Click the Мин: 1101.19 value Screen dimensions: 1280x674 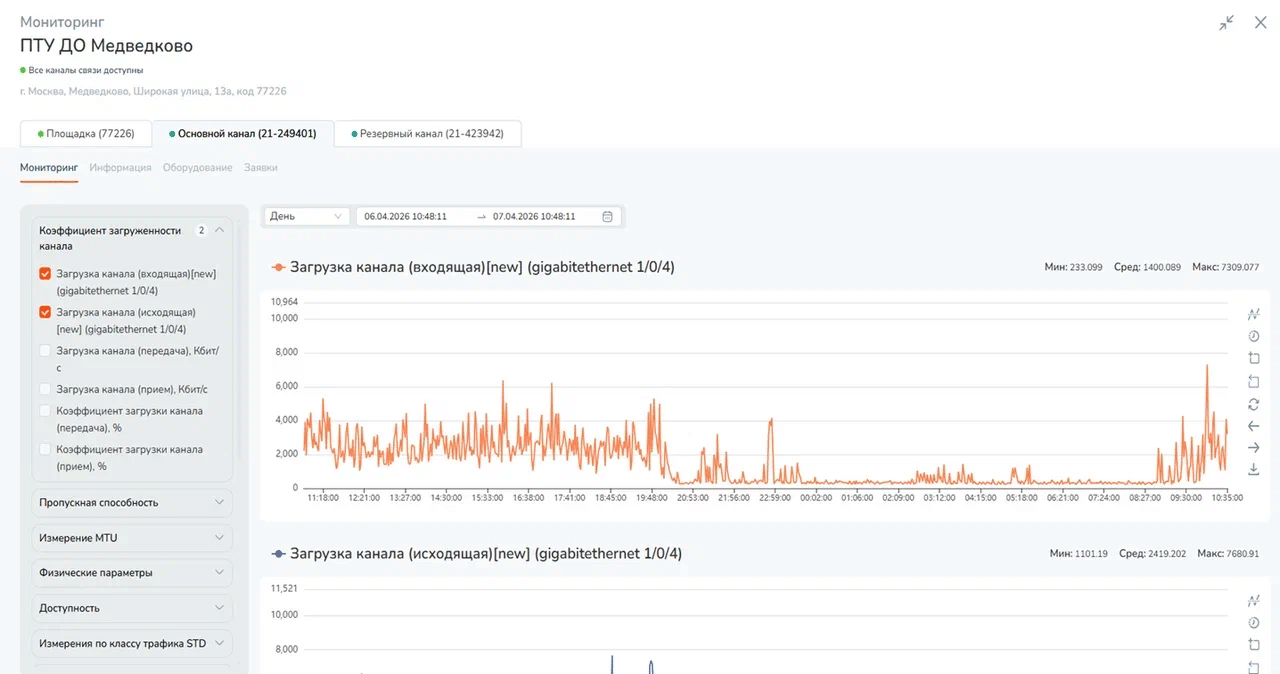tap(1079, 553)
